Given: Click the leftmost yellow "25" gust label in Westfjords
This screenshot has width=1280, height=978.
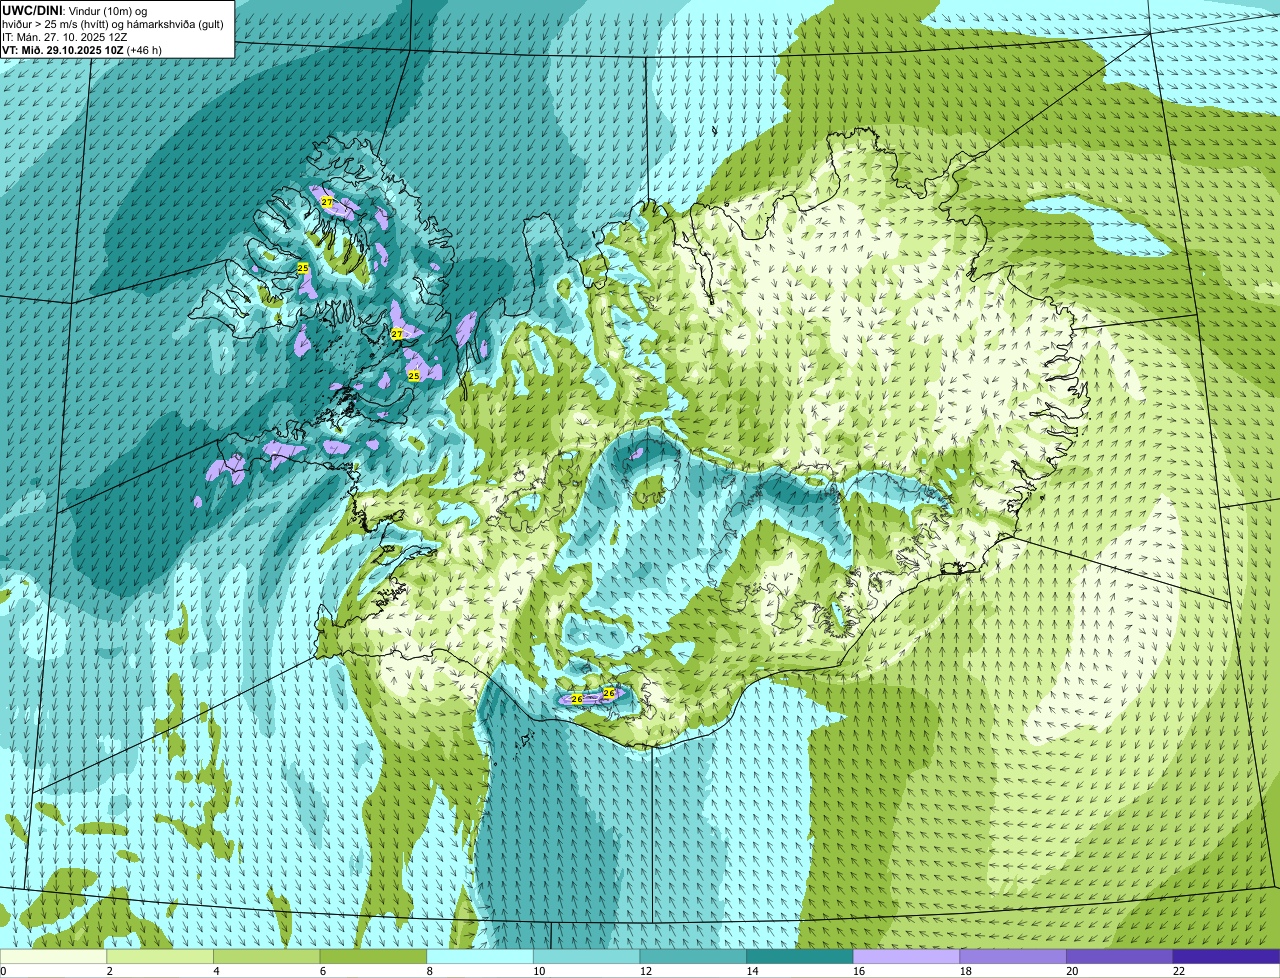Looking at the screenshot, I should [303, 268].
